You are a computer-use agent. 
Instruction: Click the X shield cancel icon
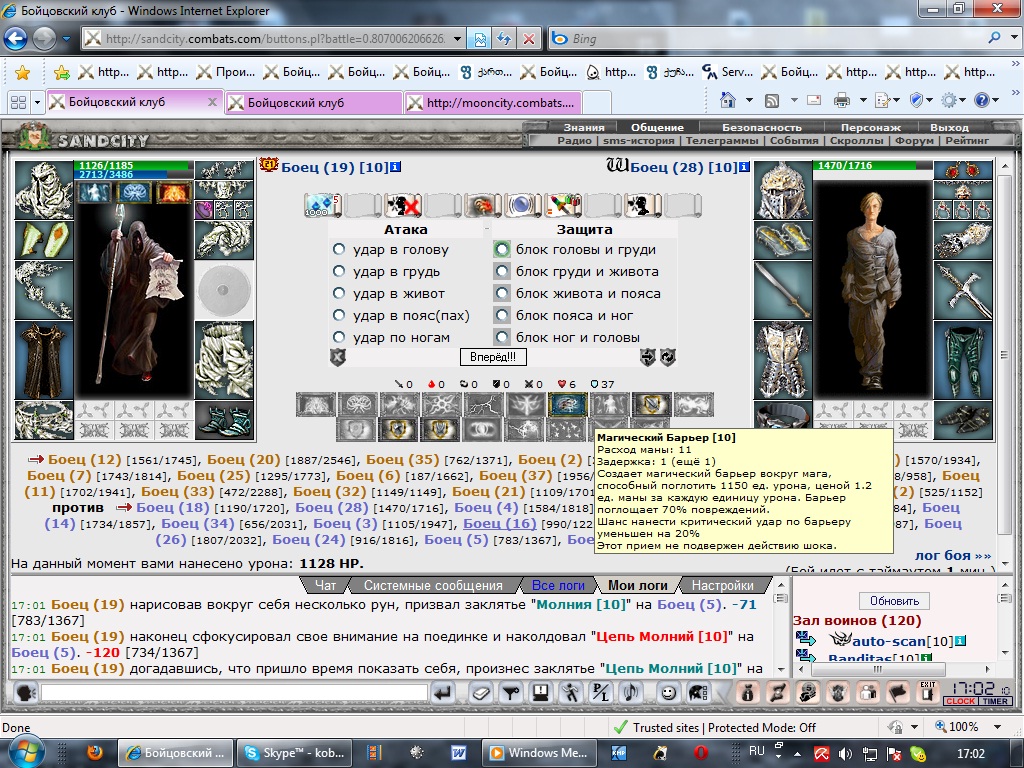(x=338, y=357)
